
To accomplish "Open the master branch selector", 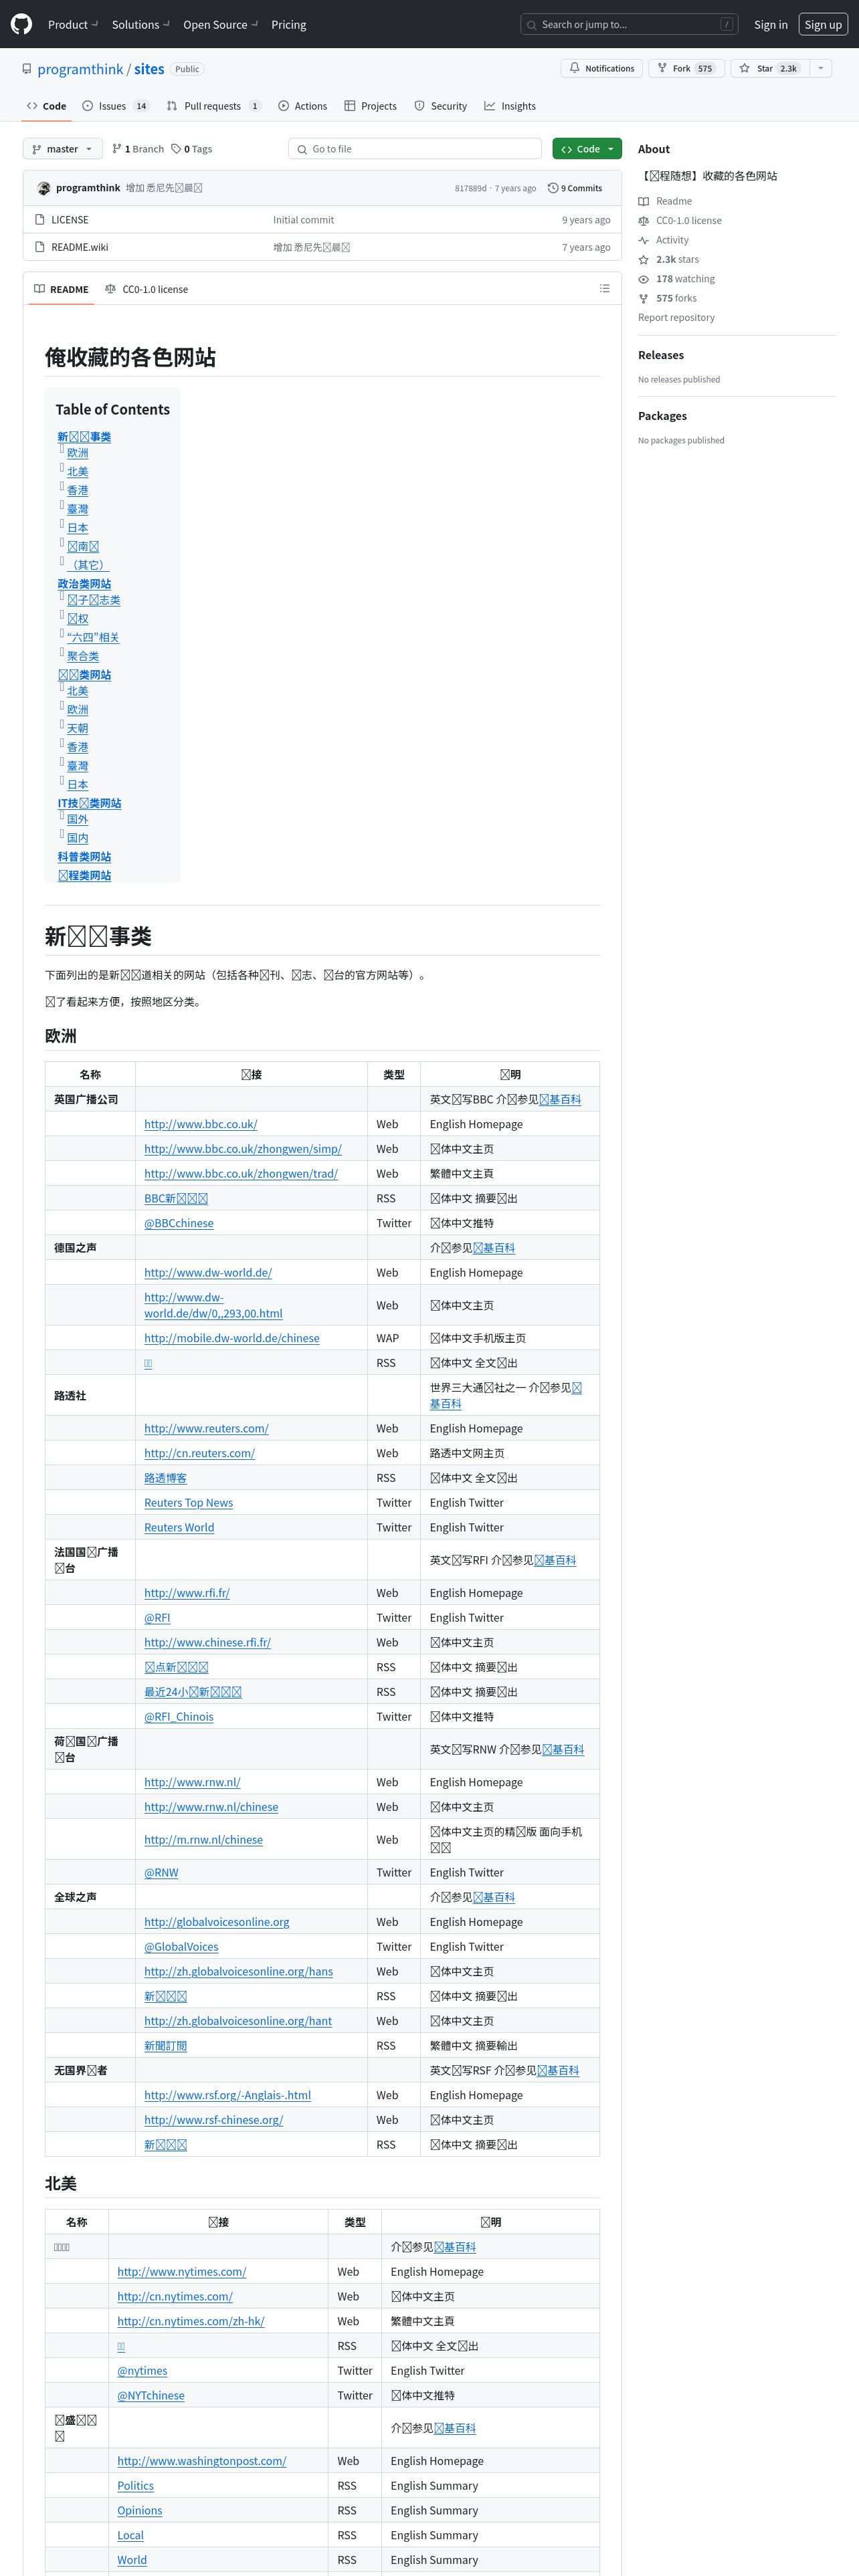I will [62, 149].
